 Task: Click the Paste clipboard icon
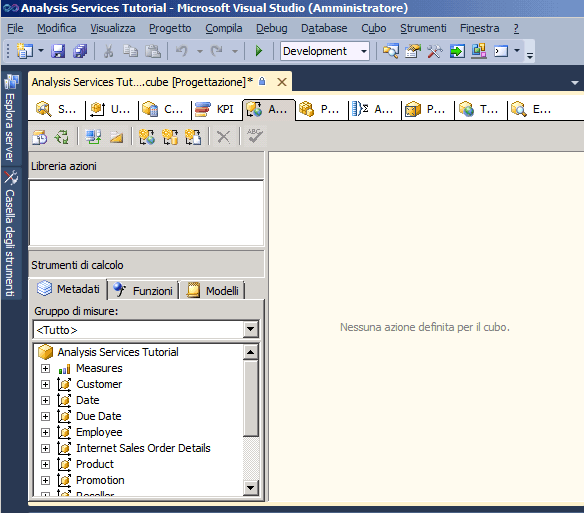coord(153,51)
